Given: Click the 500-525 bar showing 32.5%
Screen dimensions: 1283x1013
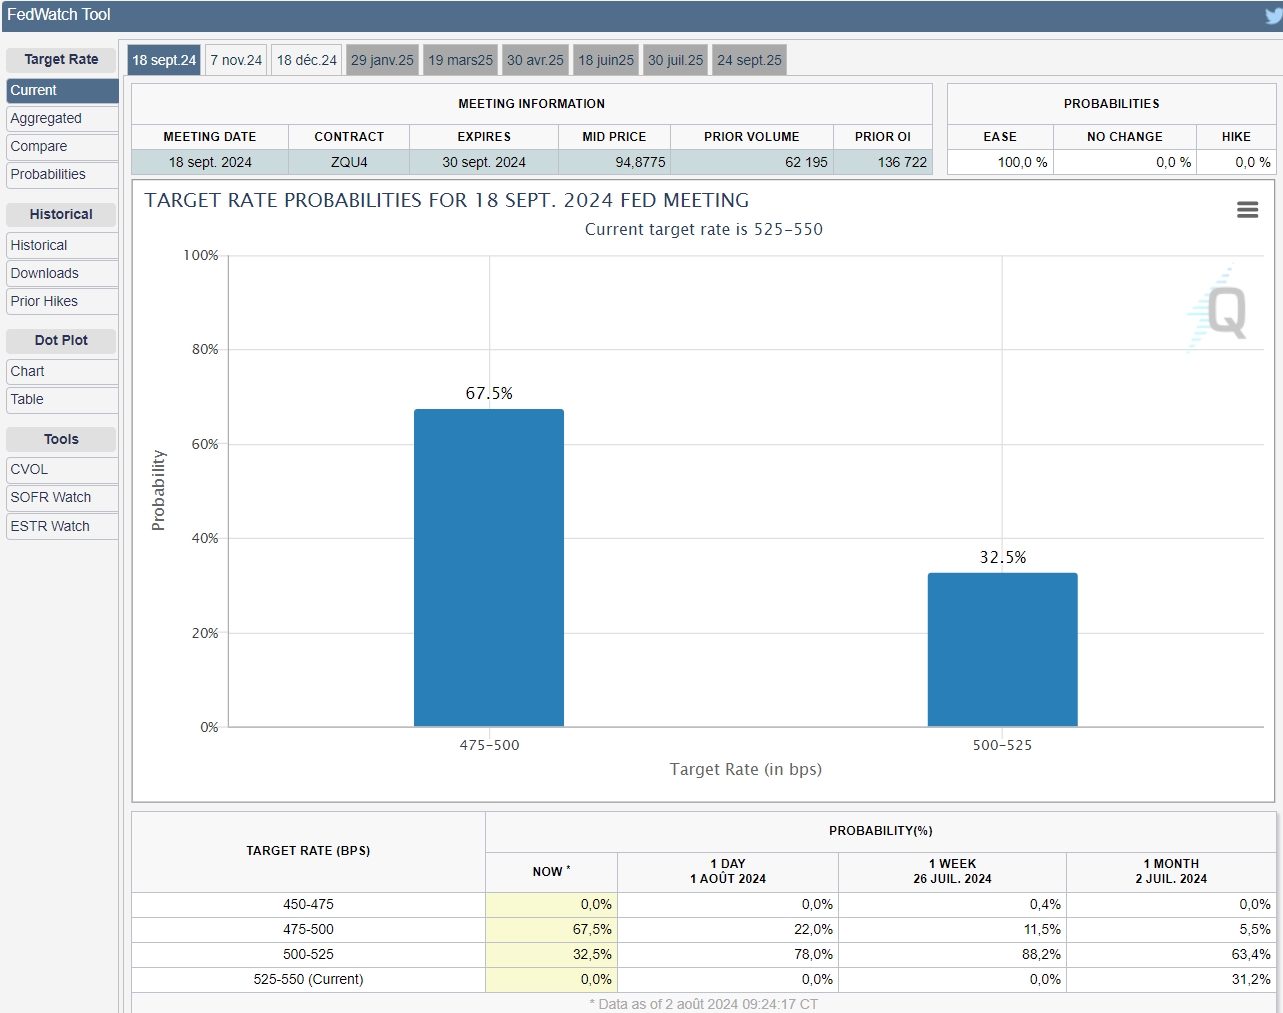Looking at the screenshot, I should (1002, 649).
